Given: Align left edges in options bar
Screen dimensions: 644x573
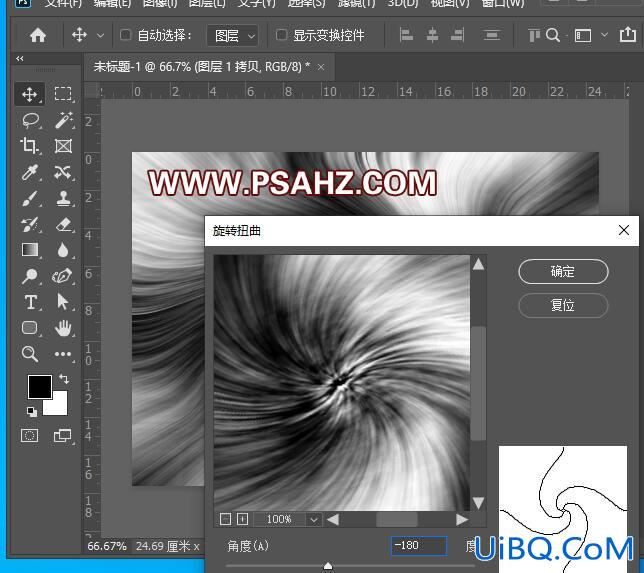Looking at the screenshot, I should coord(406,35).
